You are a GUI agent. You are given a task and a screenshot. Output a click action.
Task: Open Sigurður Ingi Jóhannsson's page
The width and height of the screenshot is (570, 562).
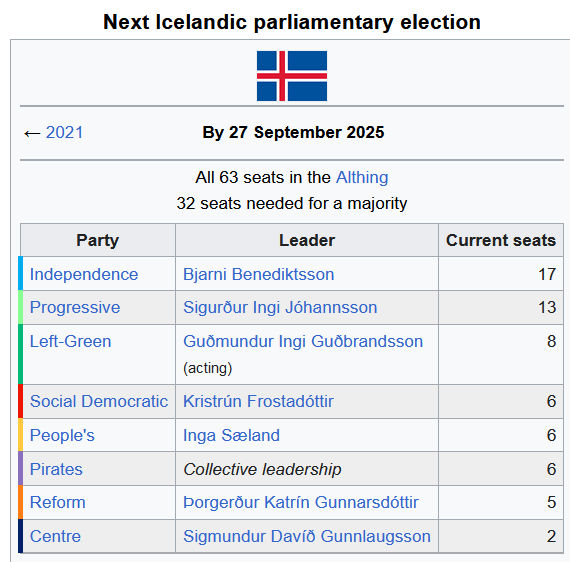(x=280, y=308)
